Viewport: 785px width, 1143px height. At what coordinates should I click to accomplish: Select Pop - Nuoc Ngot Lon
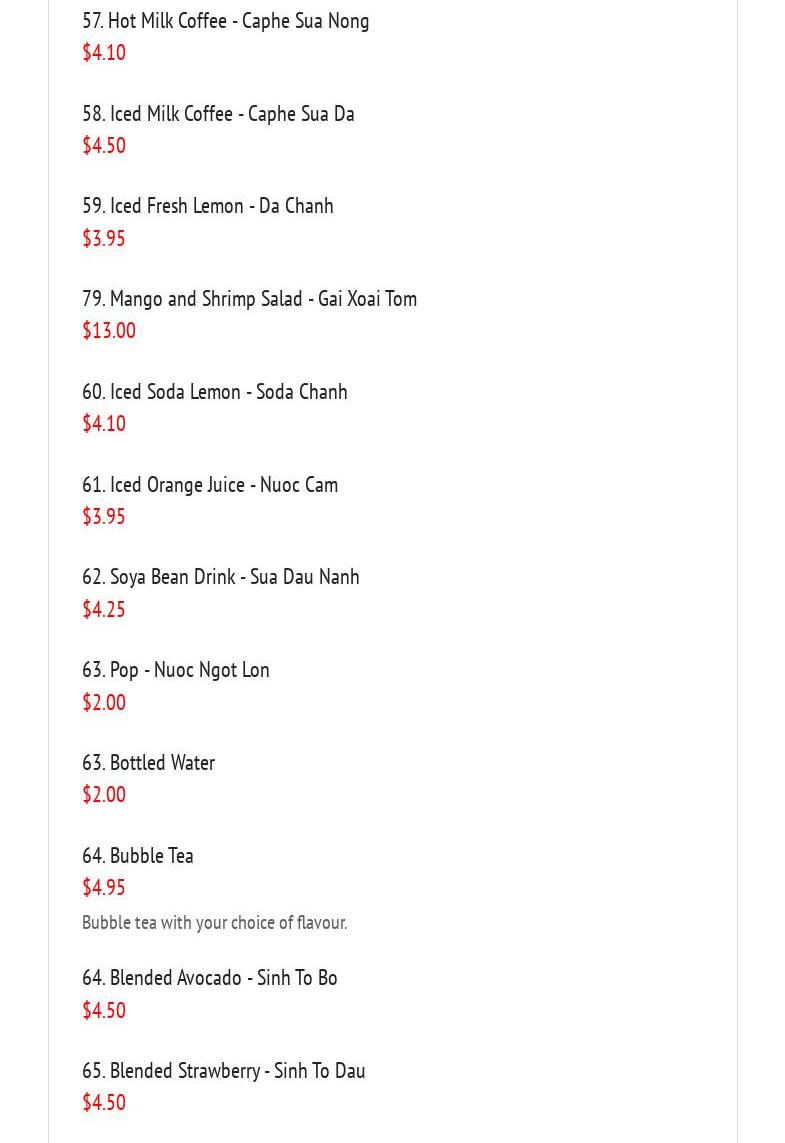point(175,670)
